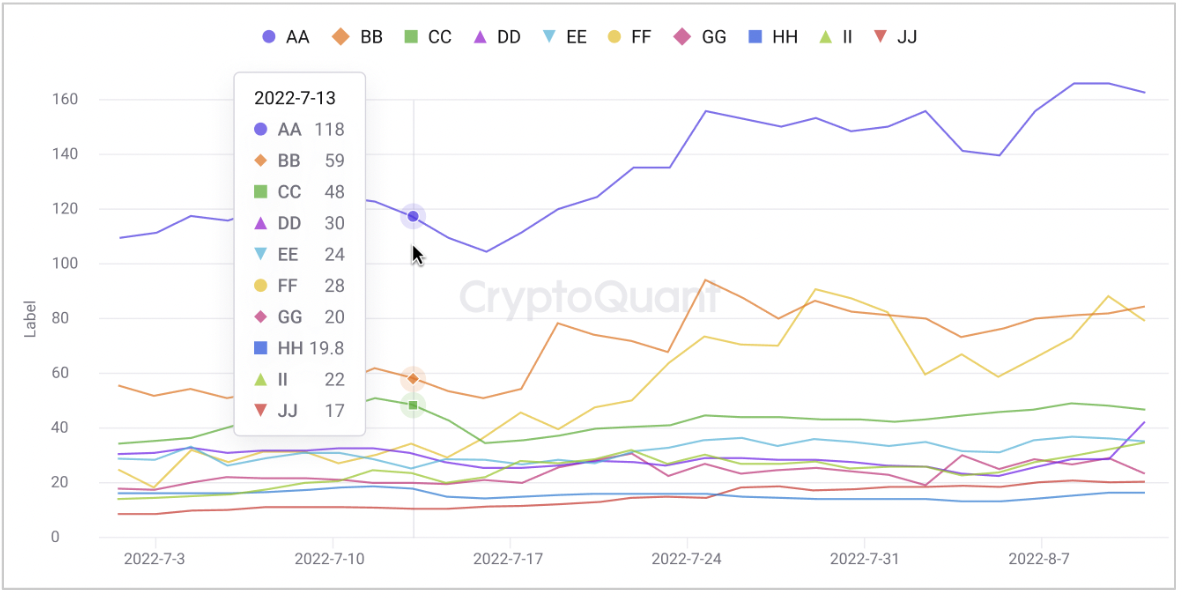Click the highlighted CC square data point
This screenshot has height=598, width=1182.
(x=413, y=405)
